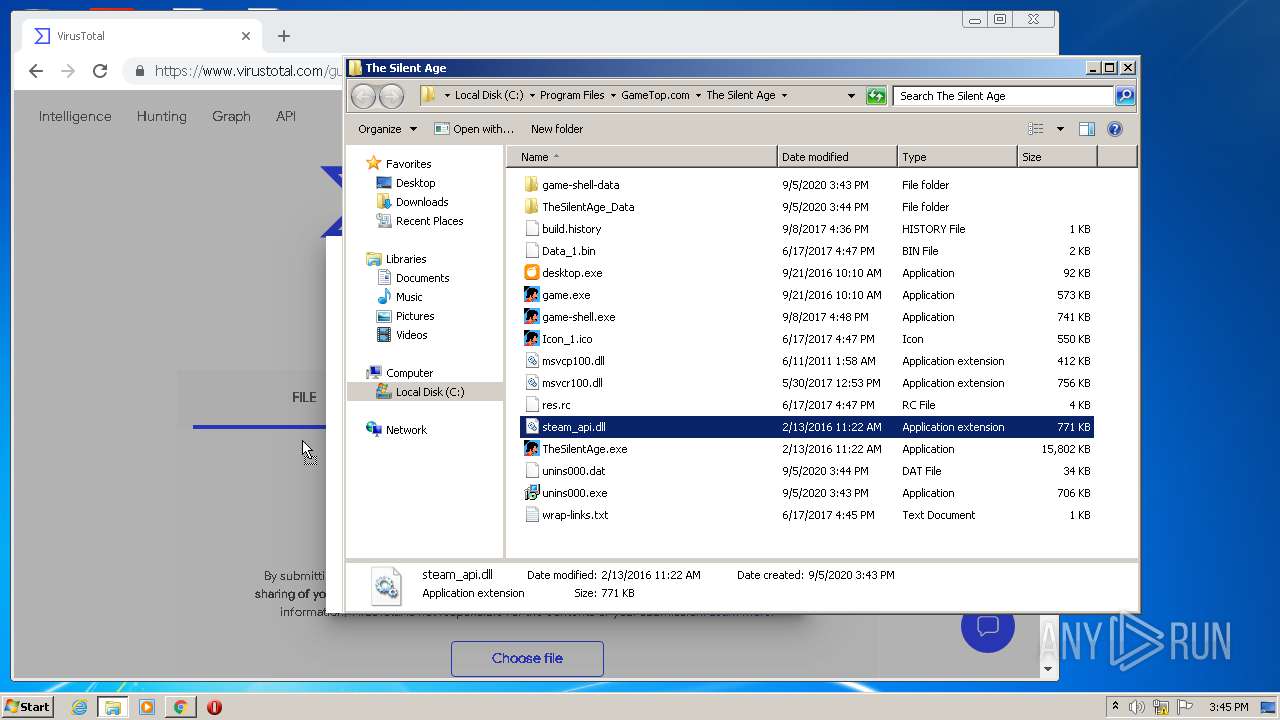Switch to Chrome in the taskbar
This screenshot has width=1280, height=720.
coord(180,707)
